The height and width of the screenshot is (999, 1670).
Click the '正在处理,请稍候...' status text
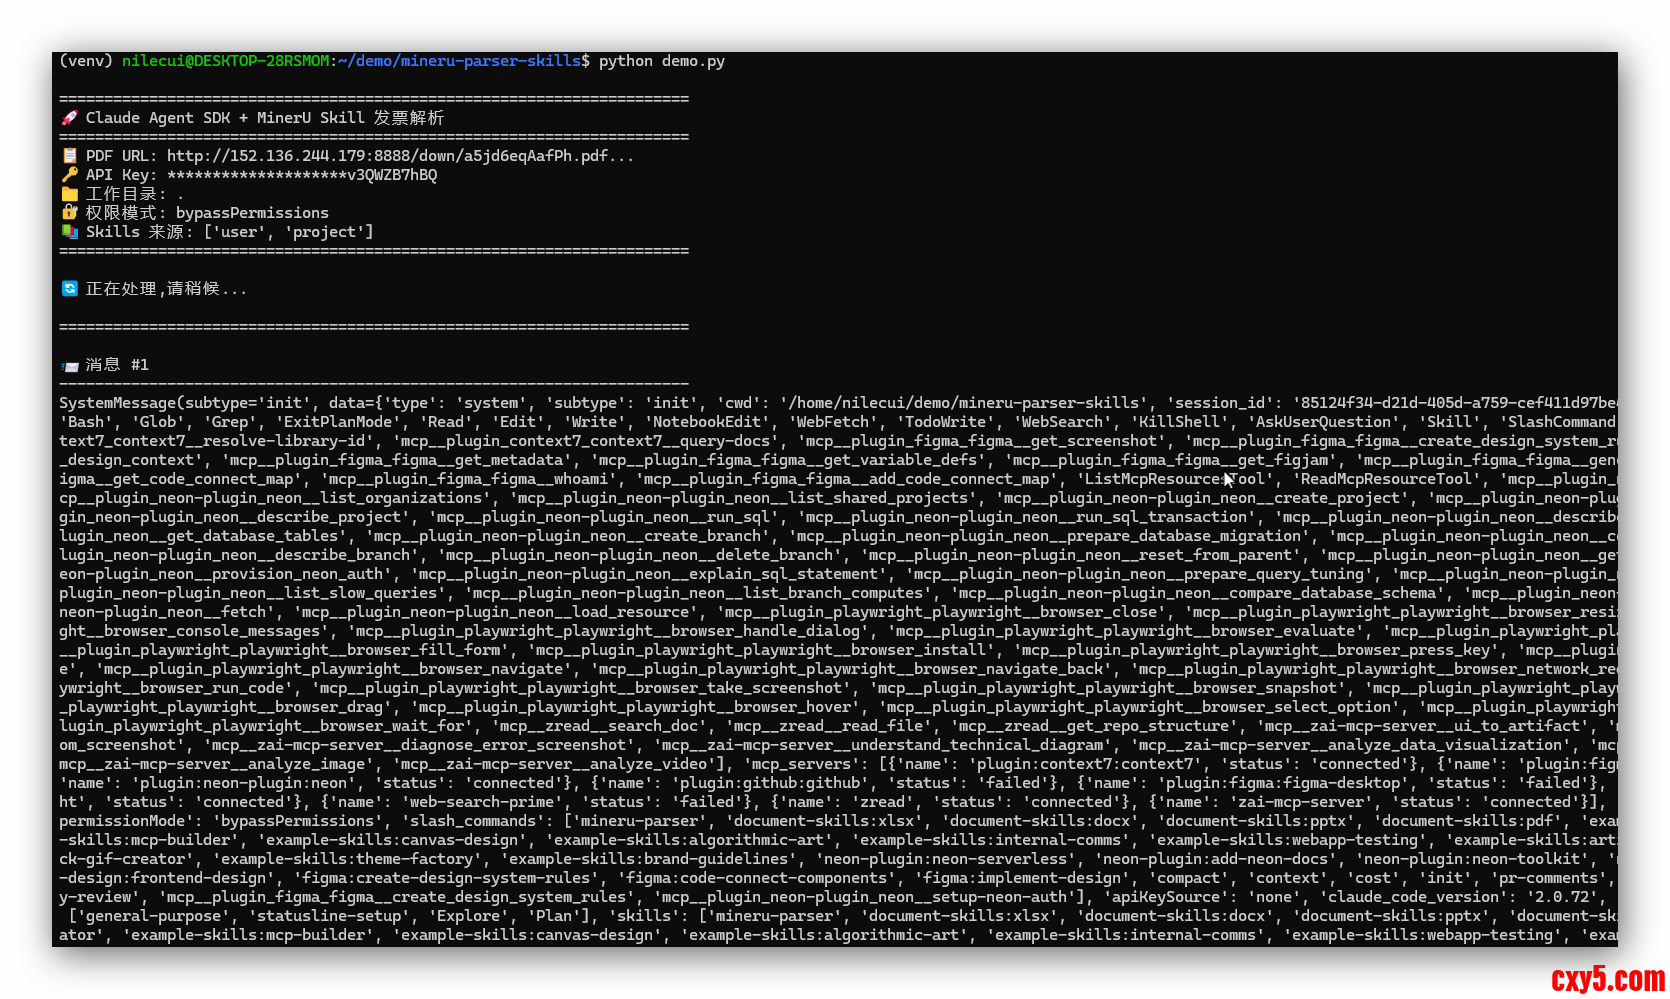166,289
